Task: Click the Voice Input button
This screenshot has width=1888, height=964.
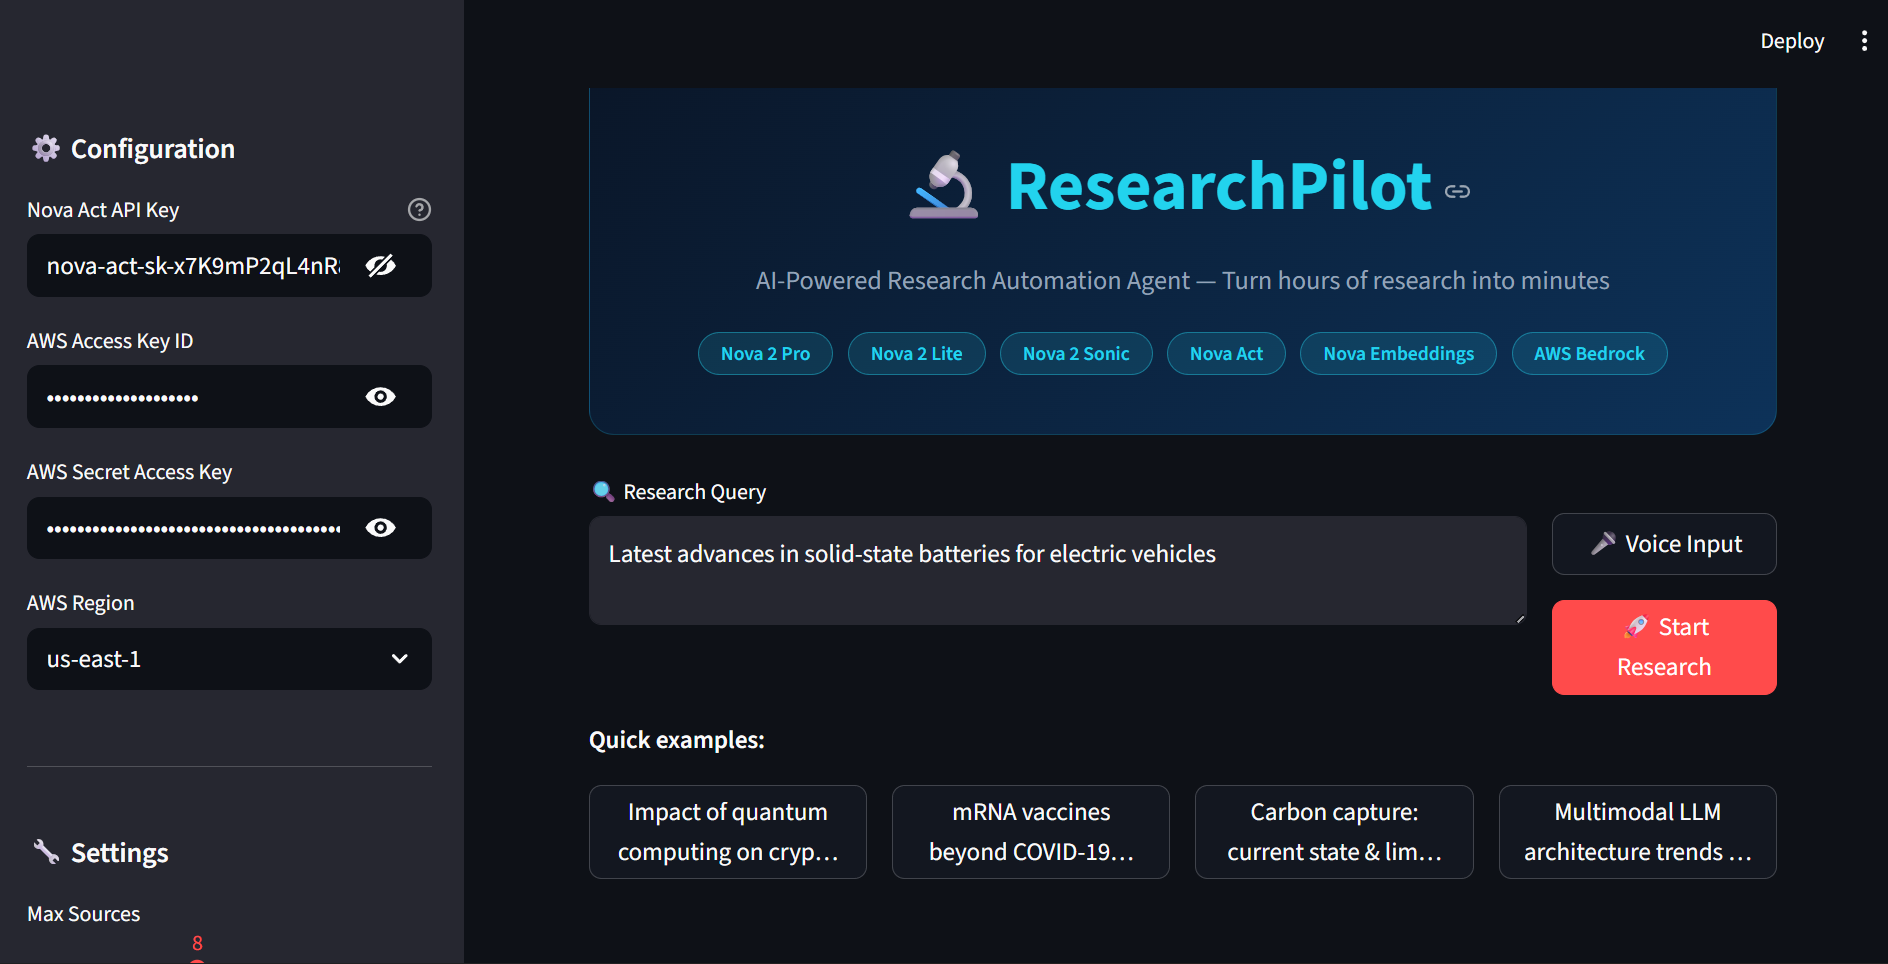Action: pyautogui.click(x=1664, y=544)
